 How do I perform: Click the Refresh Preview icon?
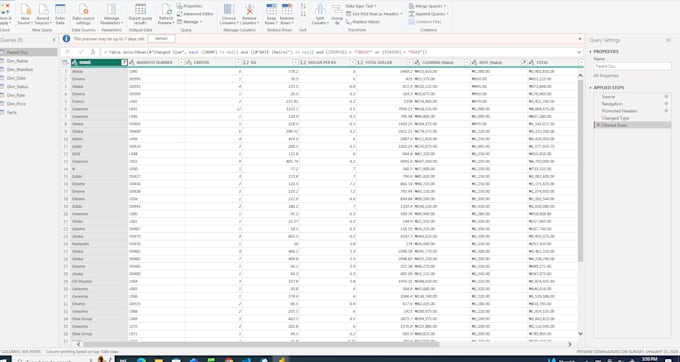click(166, 10)
